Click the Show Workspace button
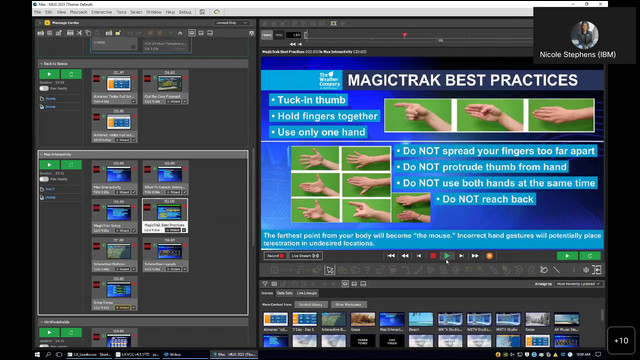The height and width of the screenshot is (360, 640). coord(348,304)
